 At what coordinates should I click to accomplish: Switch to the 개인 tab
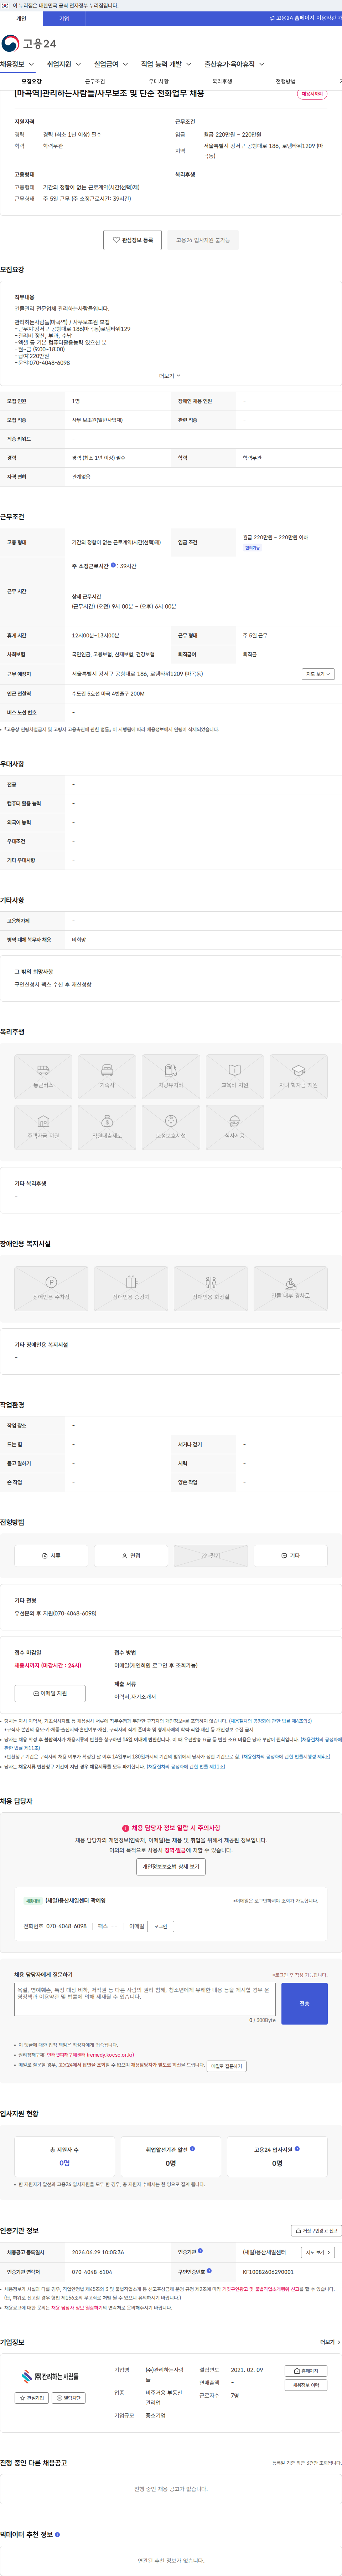tap(21, 18)
